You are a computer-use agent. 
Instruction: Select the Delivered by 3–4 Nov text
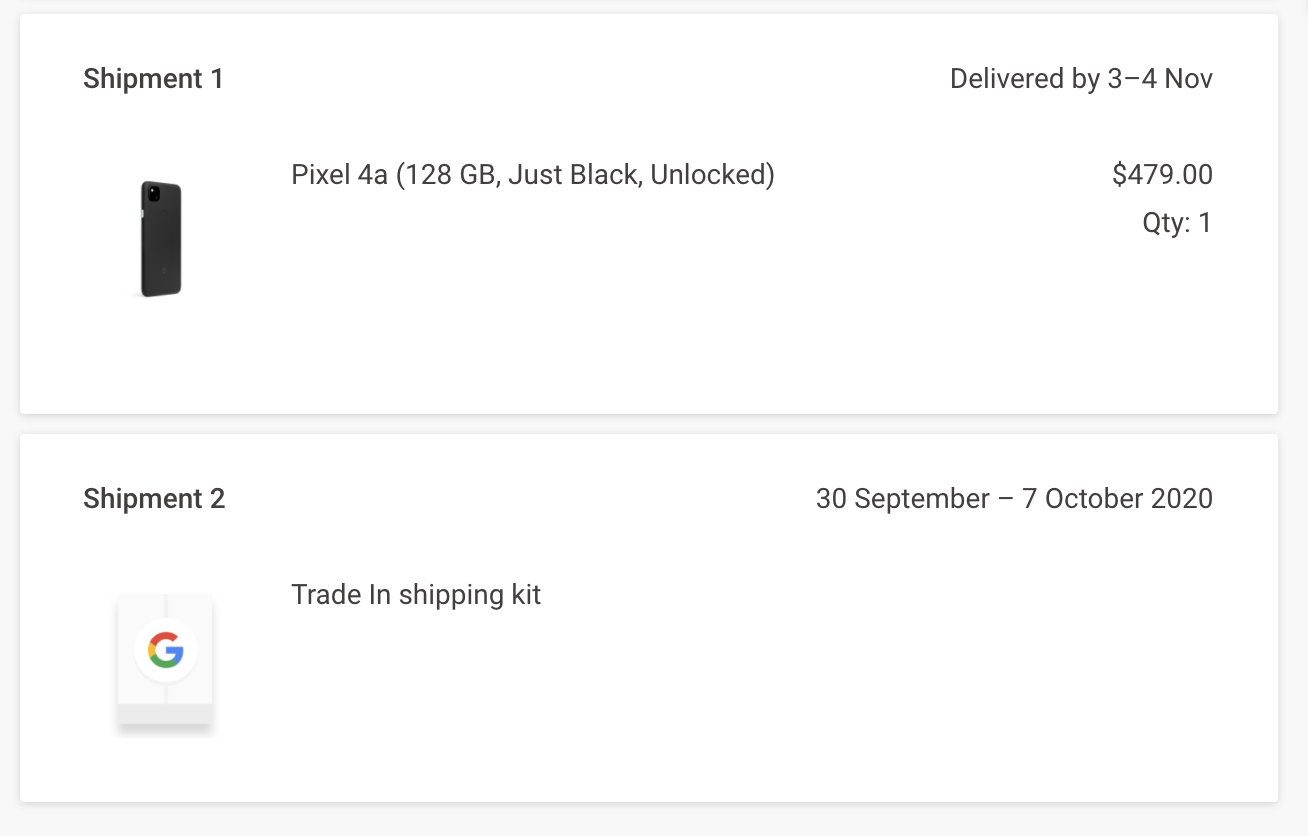pyautogui.click(x=1081, y=79)
